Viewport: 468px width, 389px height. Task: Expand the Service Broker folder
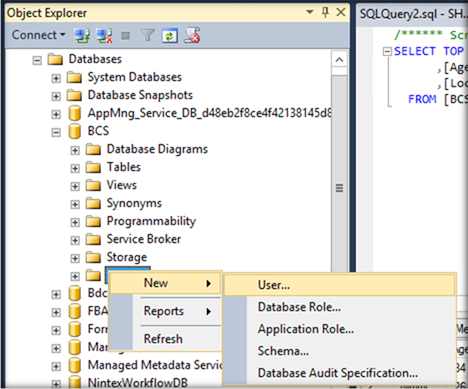(75, 240)
